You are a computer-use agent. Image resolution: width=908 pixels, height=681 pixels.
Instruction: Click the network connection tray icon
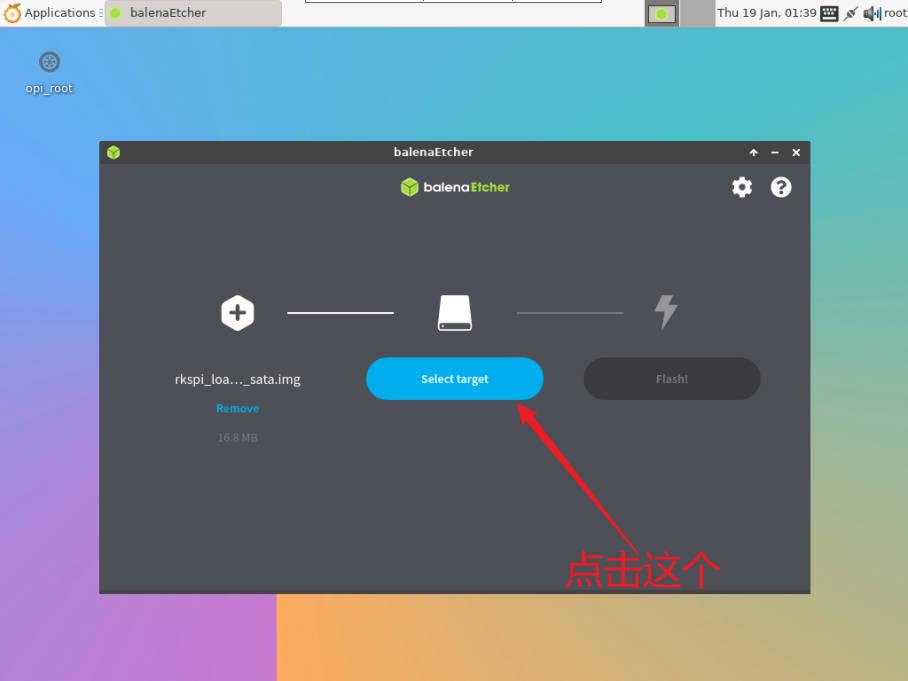point(850,13)
